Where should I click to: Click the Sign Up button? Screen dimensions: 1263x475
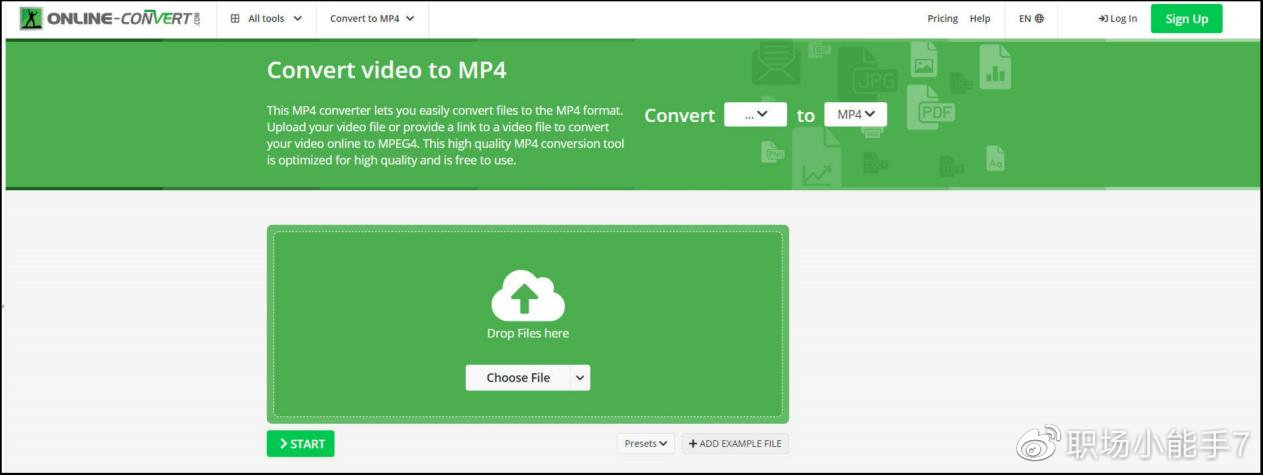click(x=1186, y=18)
